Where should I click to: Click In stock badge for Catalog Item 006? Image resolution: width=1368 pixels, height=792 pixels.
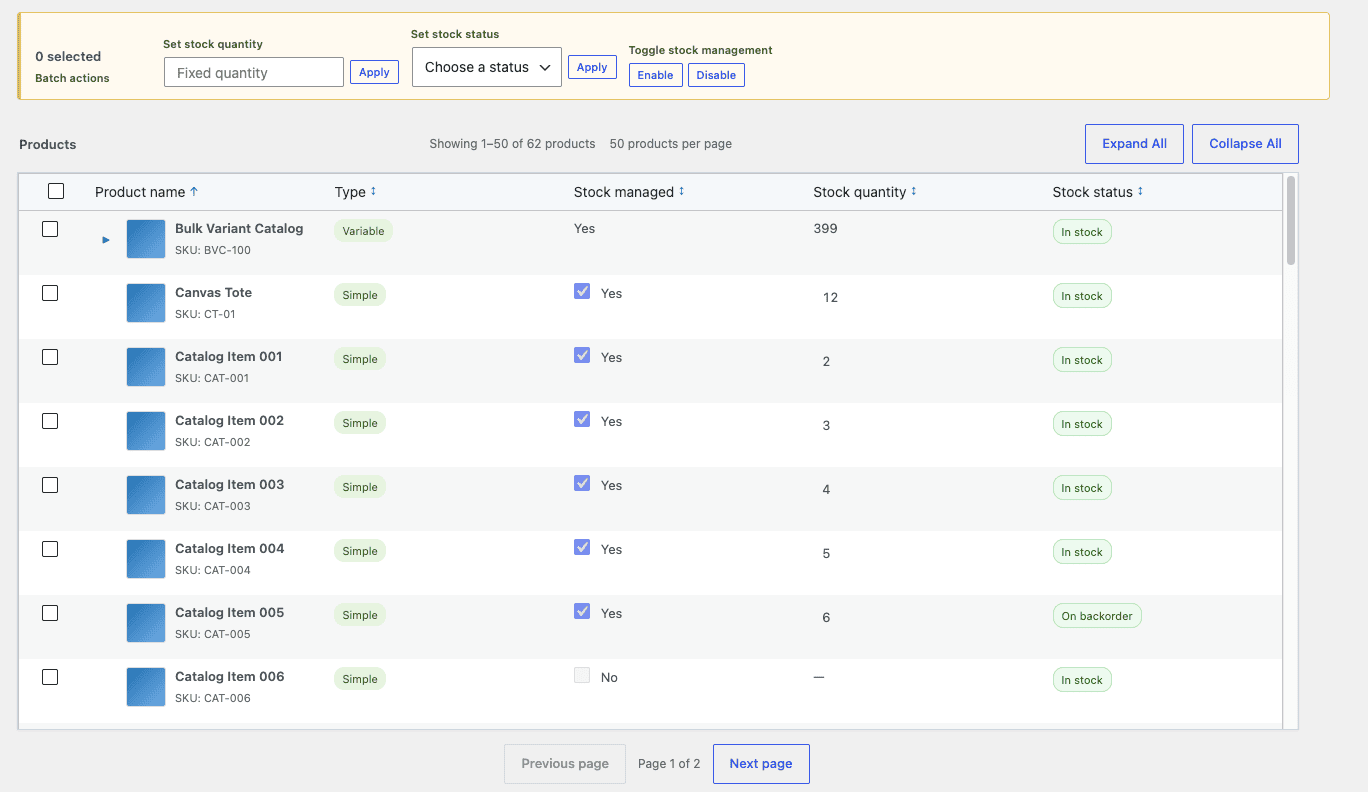pyautogui.click(x=1082, y=680)
